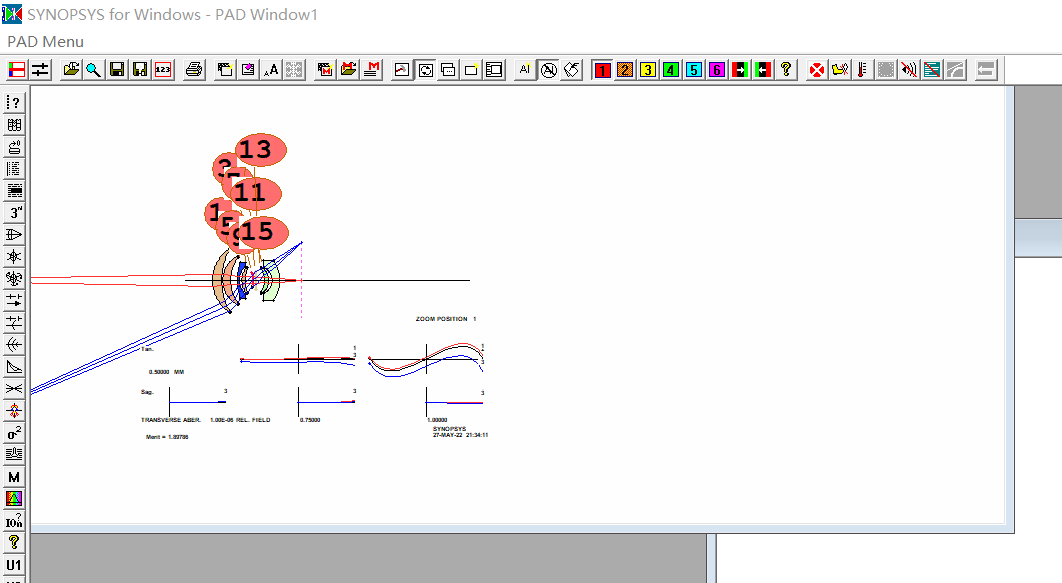Click the thermometer icon in toolbar
The height and width of the screenshot is (583, 1062).
[x=862, y=70]
